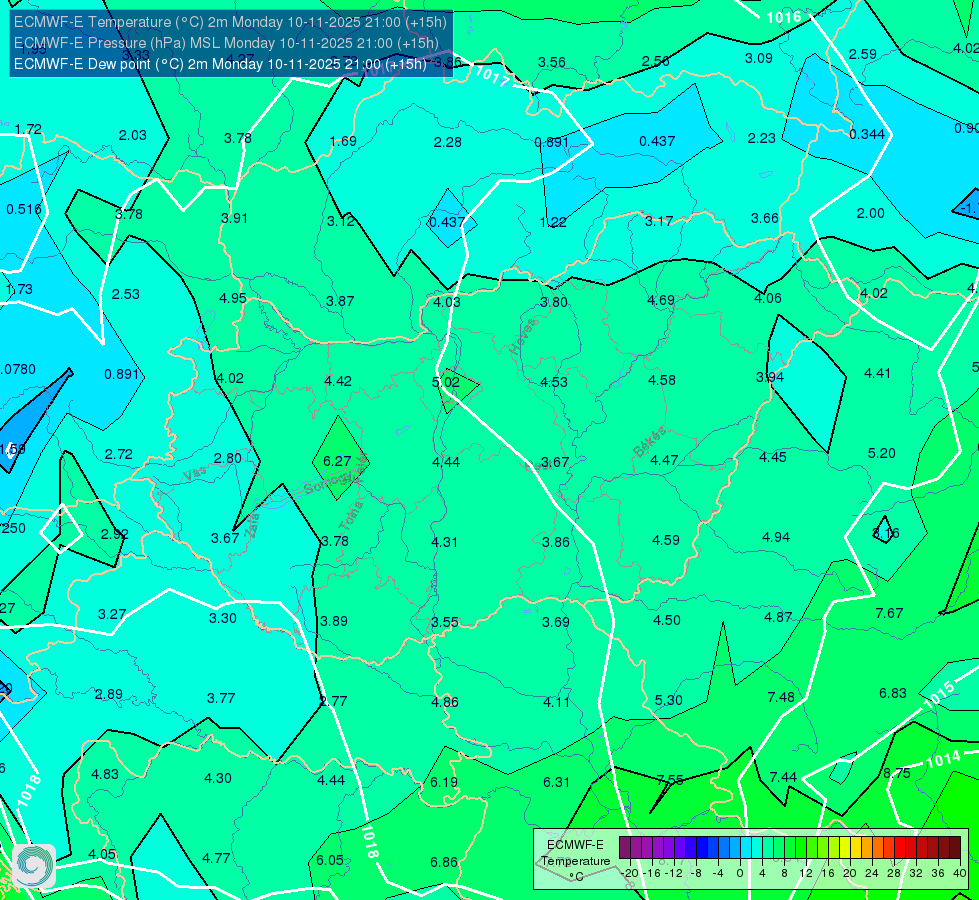Image resolution: width=979 pixels, height=900 pixels.
Task: Click the 1017 isobar label
Action: click(x=492, y=76)
